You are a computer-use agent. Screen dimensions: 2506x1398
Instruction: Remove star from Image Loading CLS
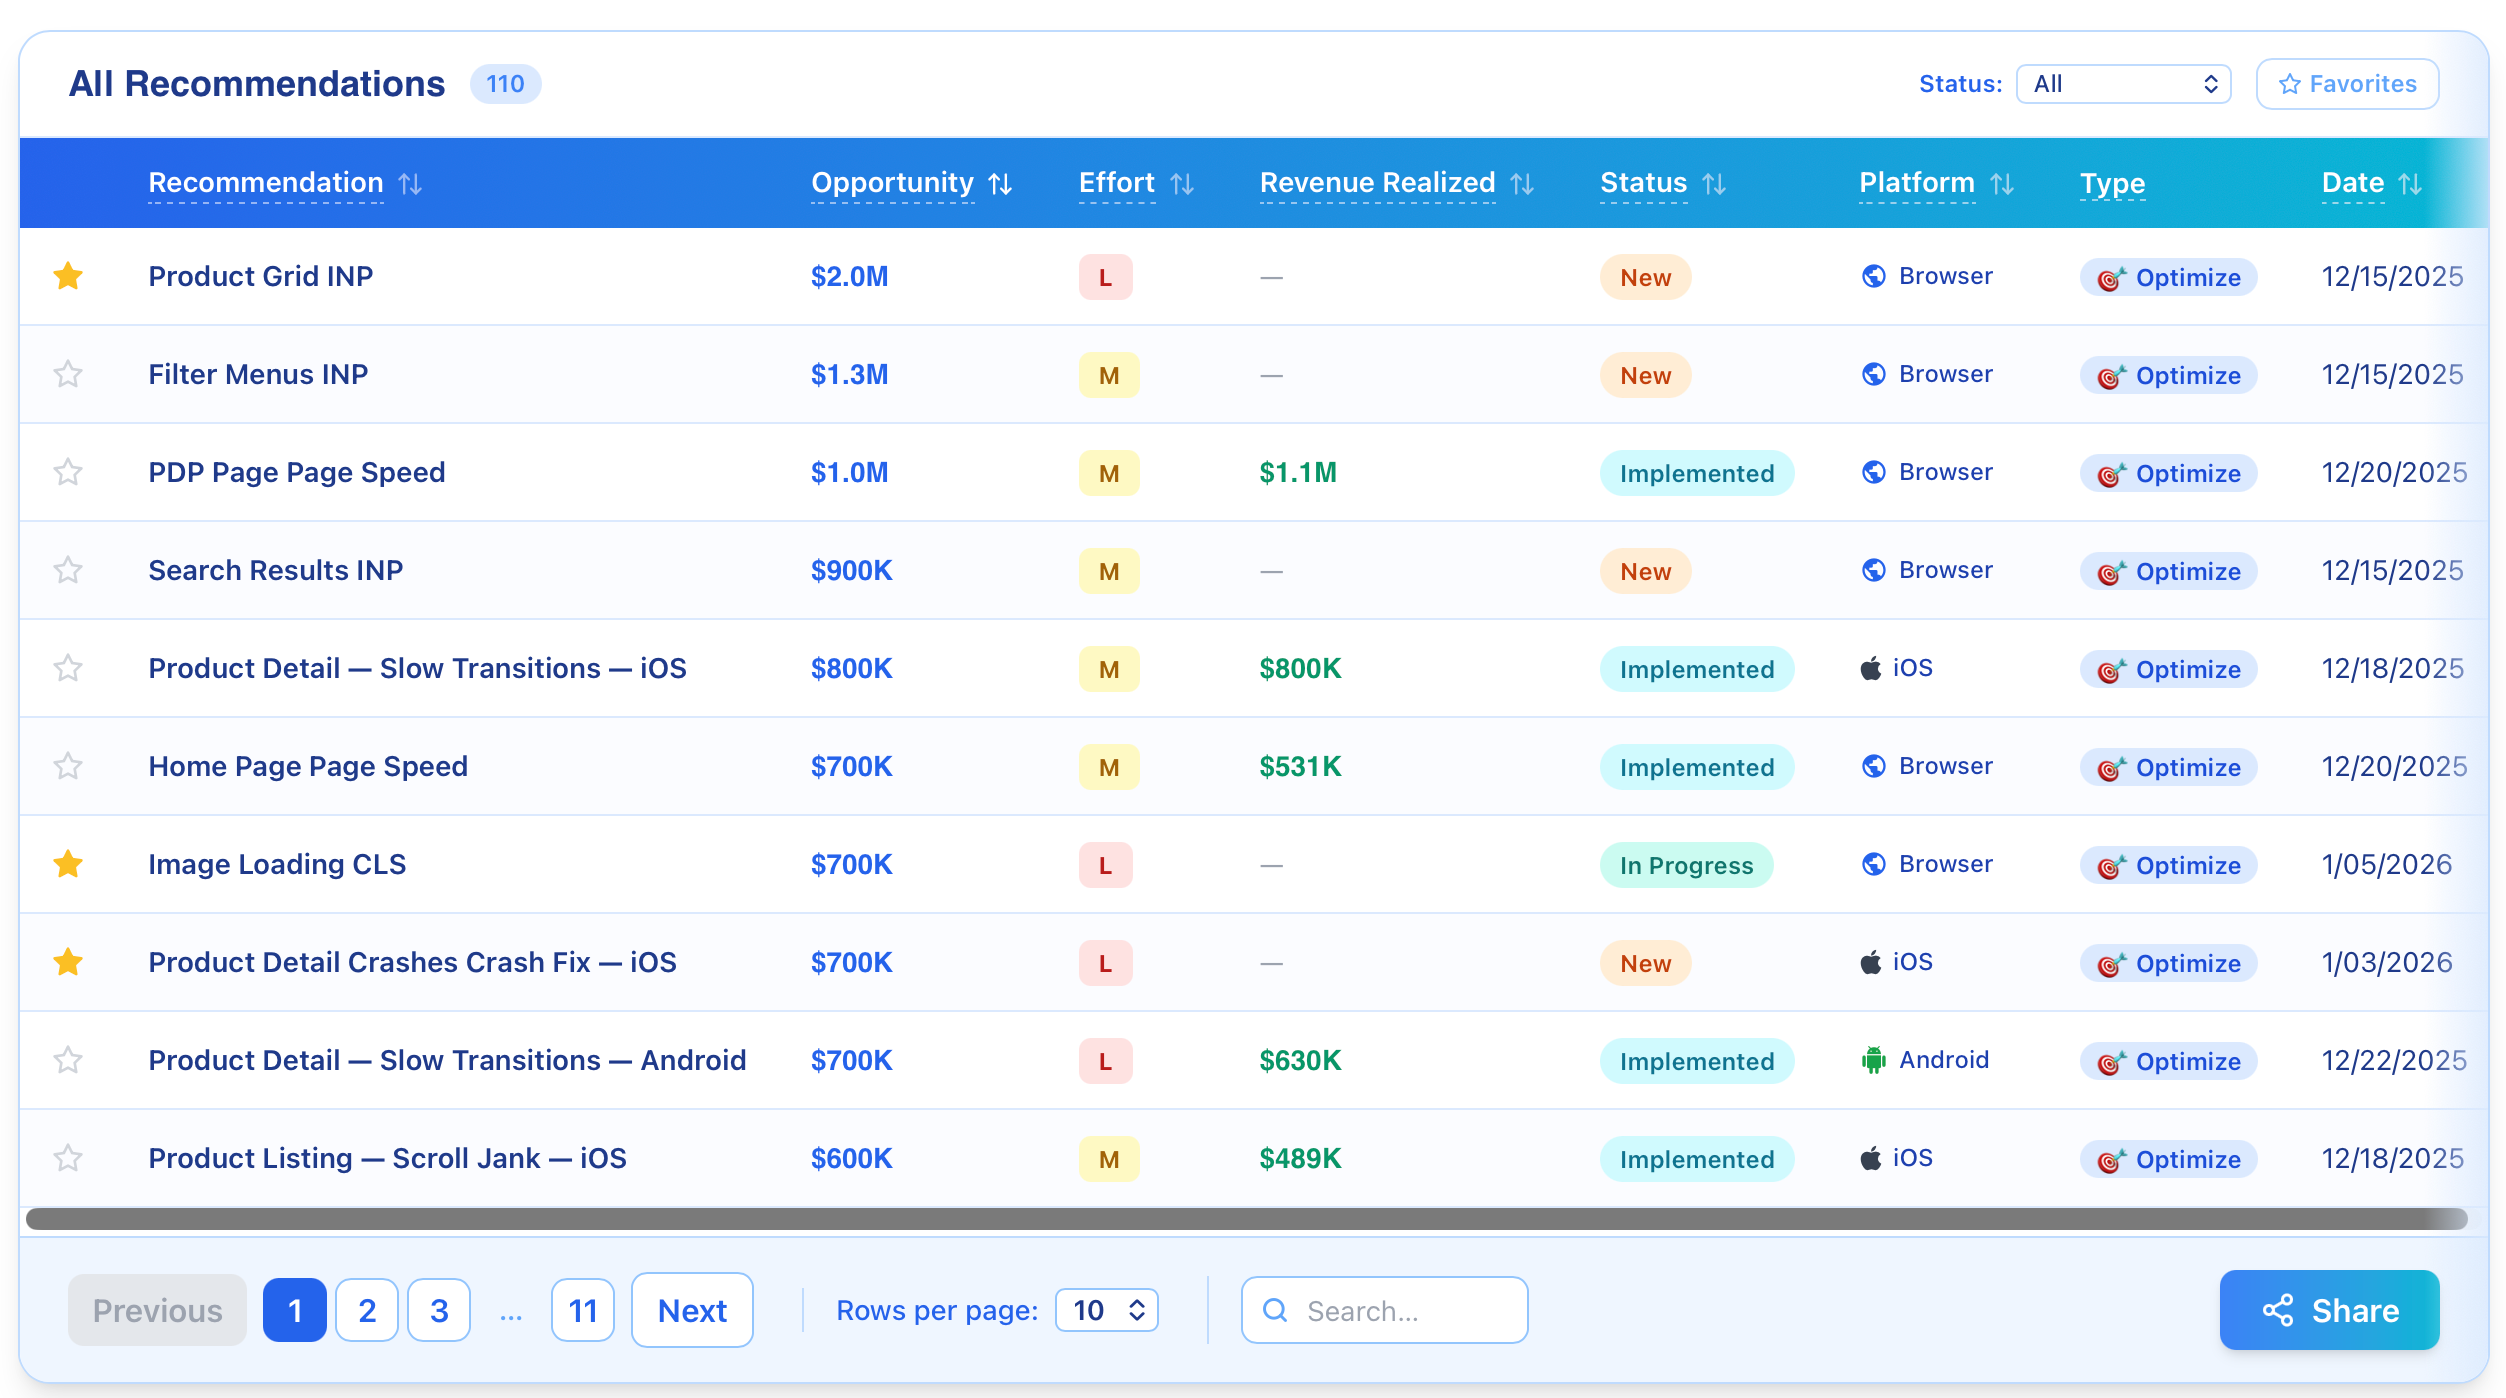click(x=68, y=864)
